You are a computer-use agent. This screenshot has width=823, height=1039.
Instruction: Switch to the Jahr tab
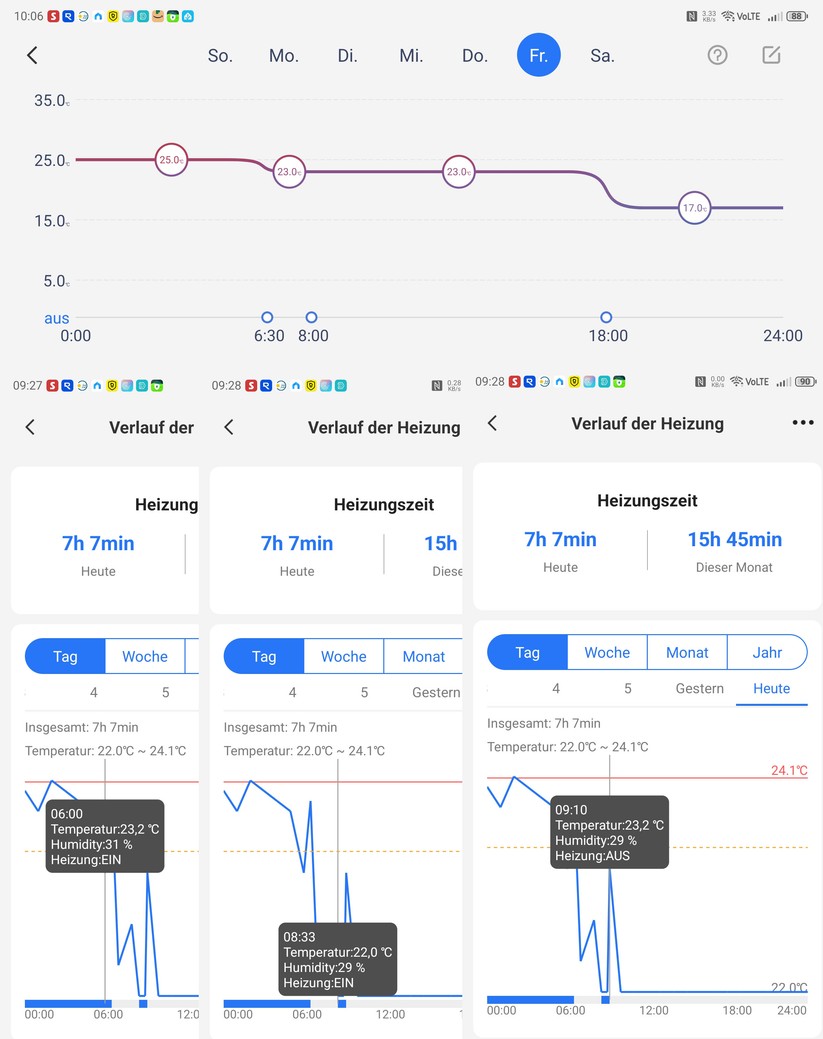(767, 652)
